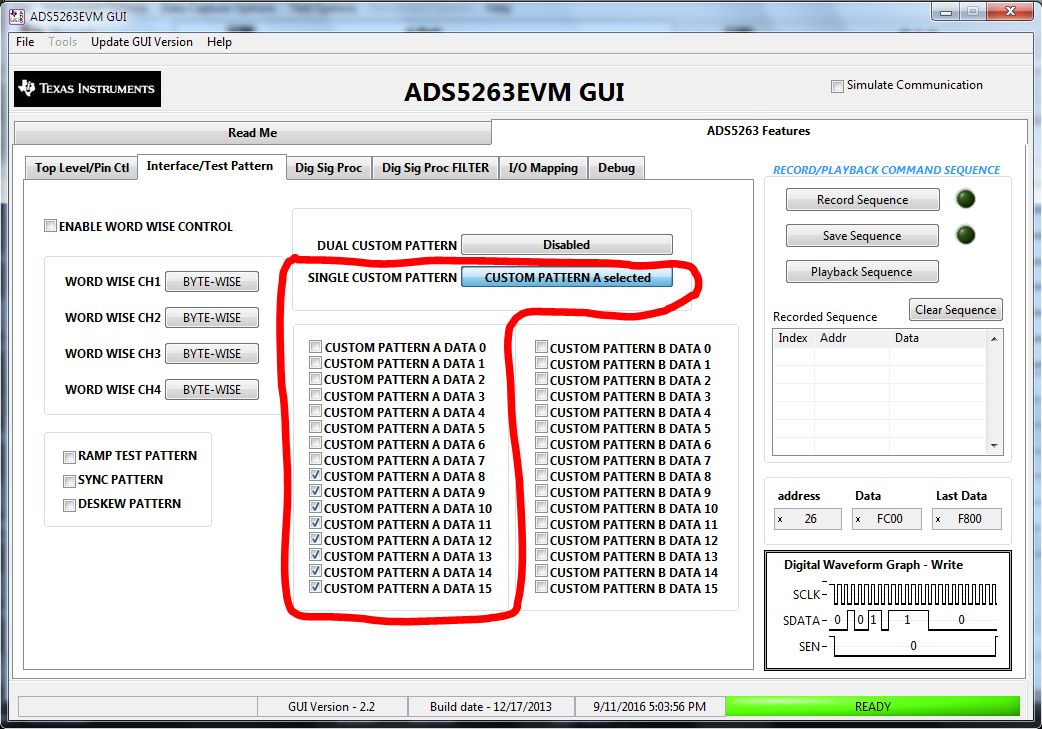Screen dimensions: 1042x729
Task: Toggle DUAL CUSTOM PATTERN Disabled button
Action: [566, 245]
